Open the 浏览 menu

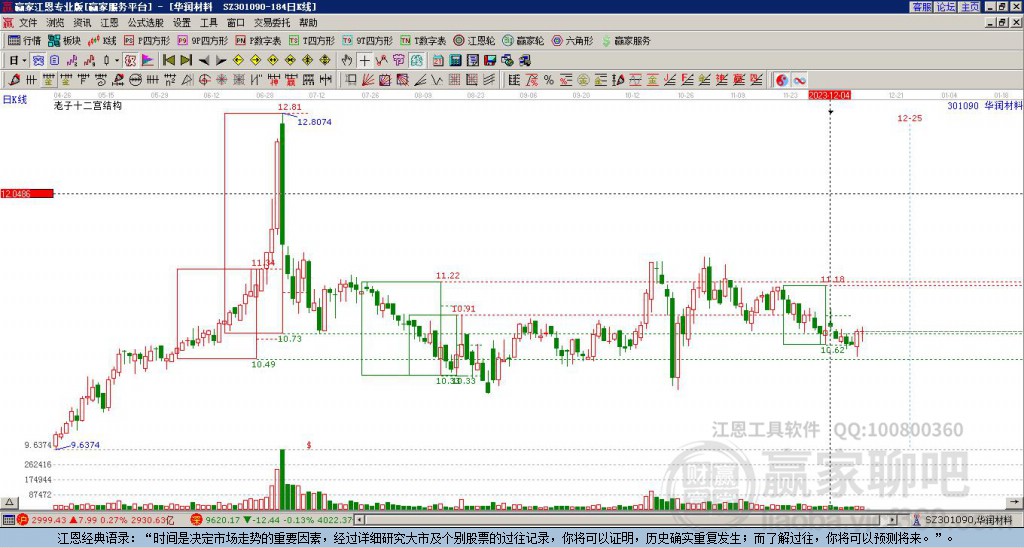click(55, 23)
